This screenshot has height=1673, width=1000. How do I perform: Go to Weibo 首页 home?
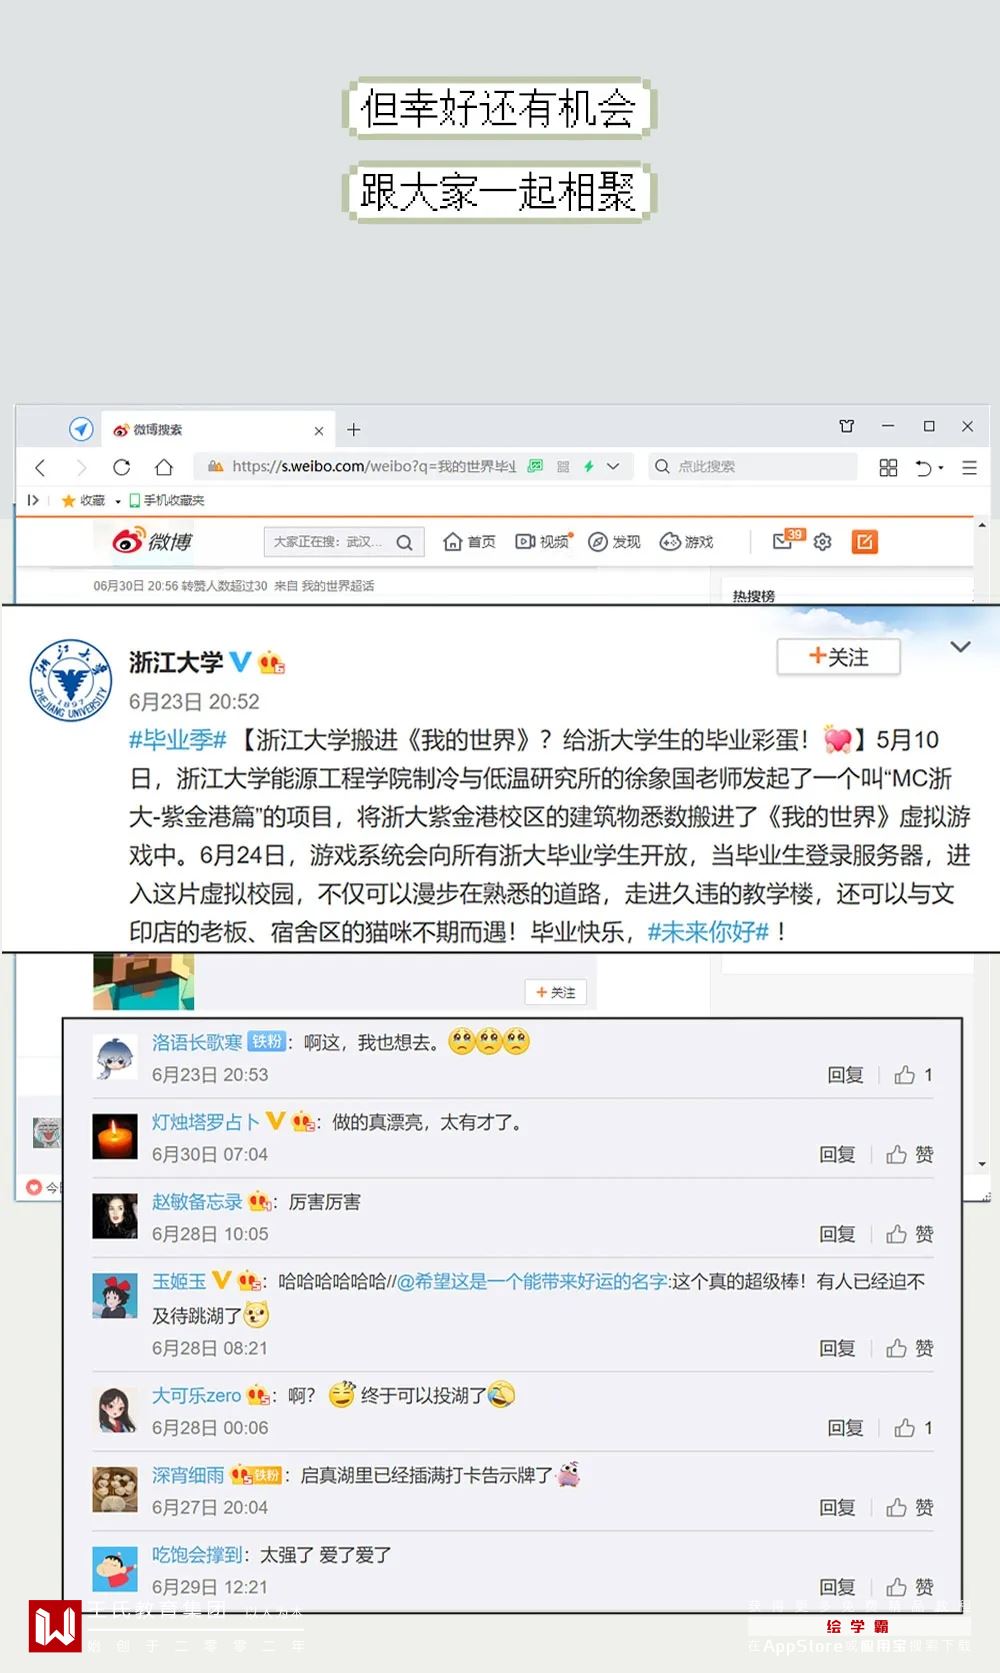pyautogui.click(x=470, y=541)
